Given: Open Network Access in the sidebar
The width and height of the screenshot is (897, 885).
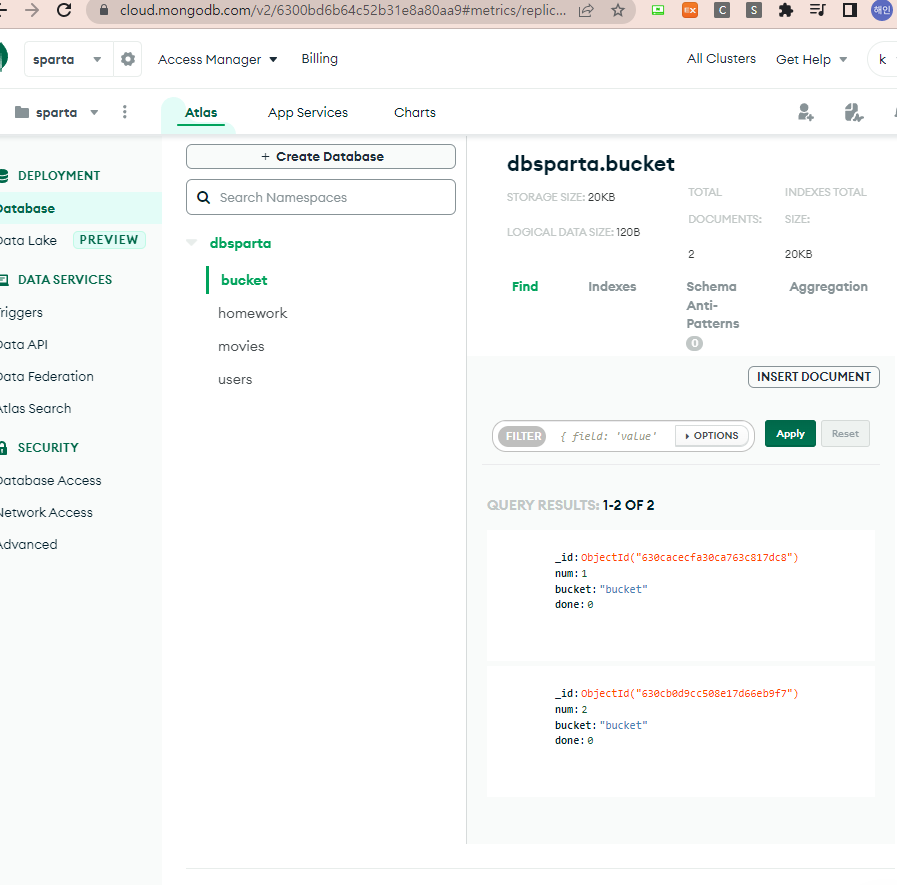Looking at the screenshot, I should coord(46,513).
